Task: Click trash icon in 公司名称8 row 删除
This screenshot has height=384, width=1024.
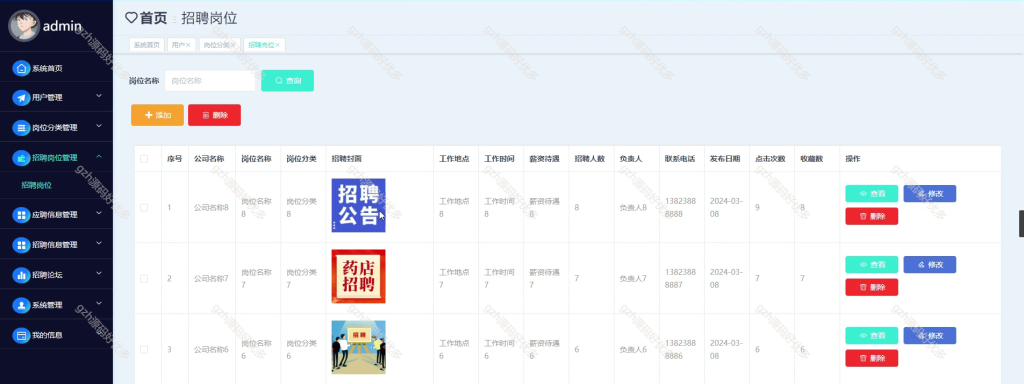Action: 863,216
